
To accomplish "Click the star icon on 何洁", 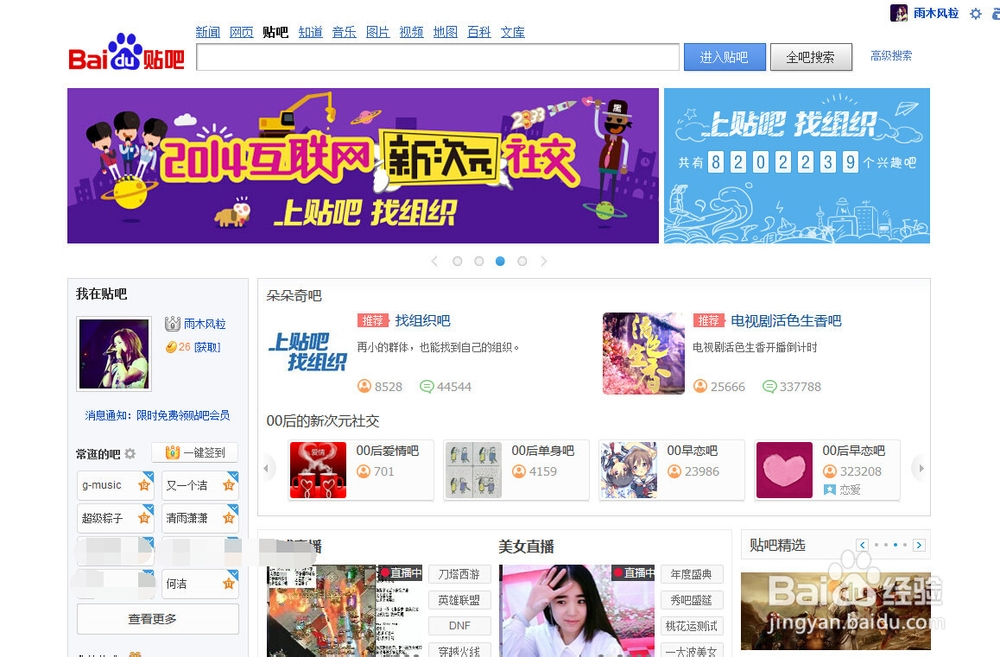I will click(x=228, y=584).
